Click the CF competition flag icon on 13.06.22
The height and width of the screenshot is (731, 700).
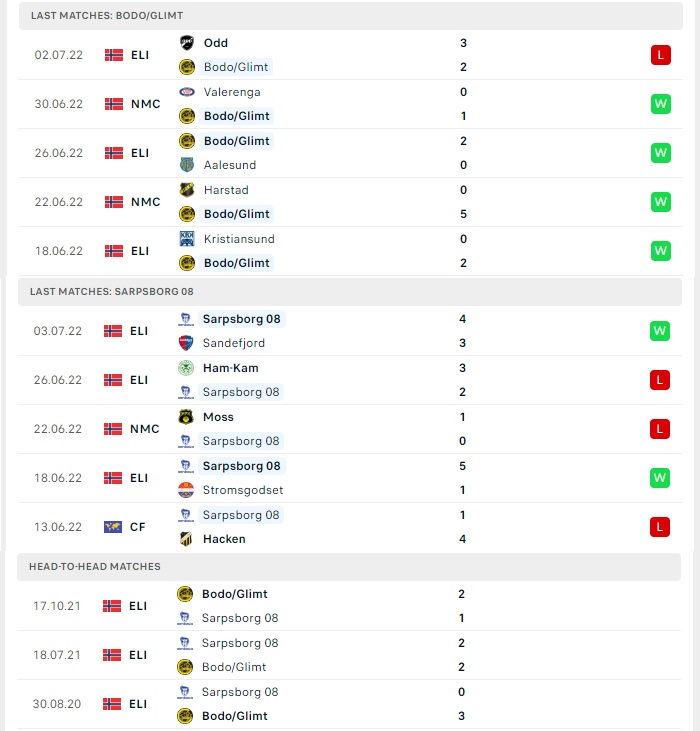pyautogui.click(x=113, y=527)
